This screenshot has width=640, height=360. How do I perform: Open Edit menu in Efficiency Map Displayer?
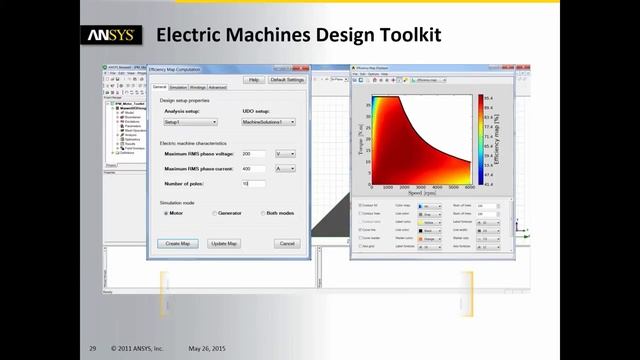tap(362, 74)
